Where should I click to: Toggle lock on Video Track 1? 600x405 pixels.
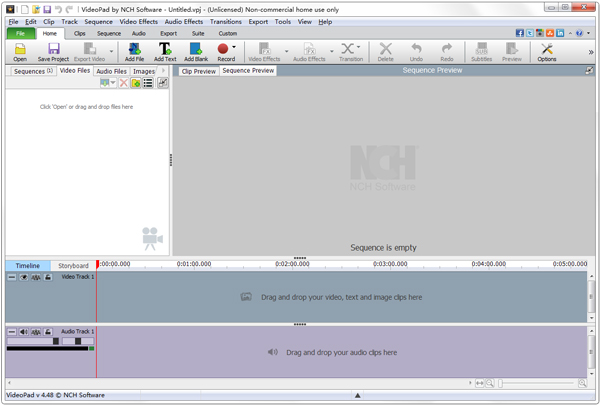pos(47,277)
